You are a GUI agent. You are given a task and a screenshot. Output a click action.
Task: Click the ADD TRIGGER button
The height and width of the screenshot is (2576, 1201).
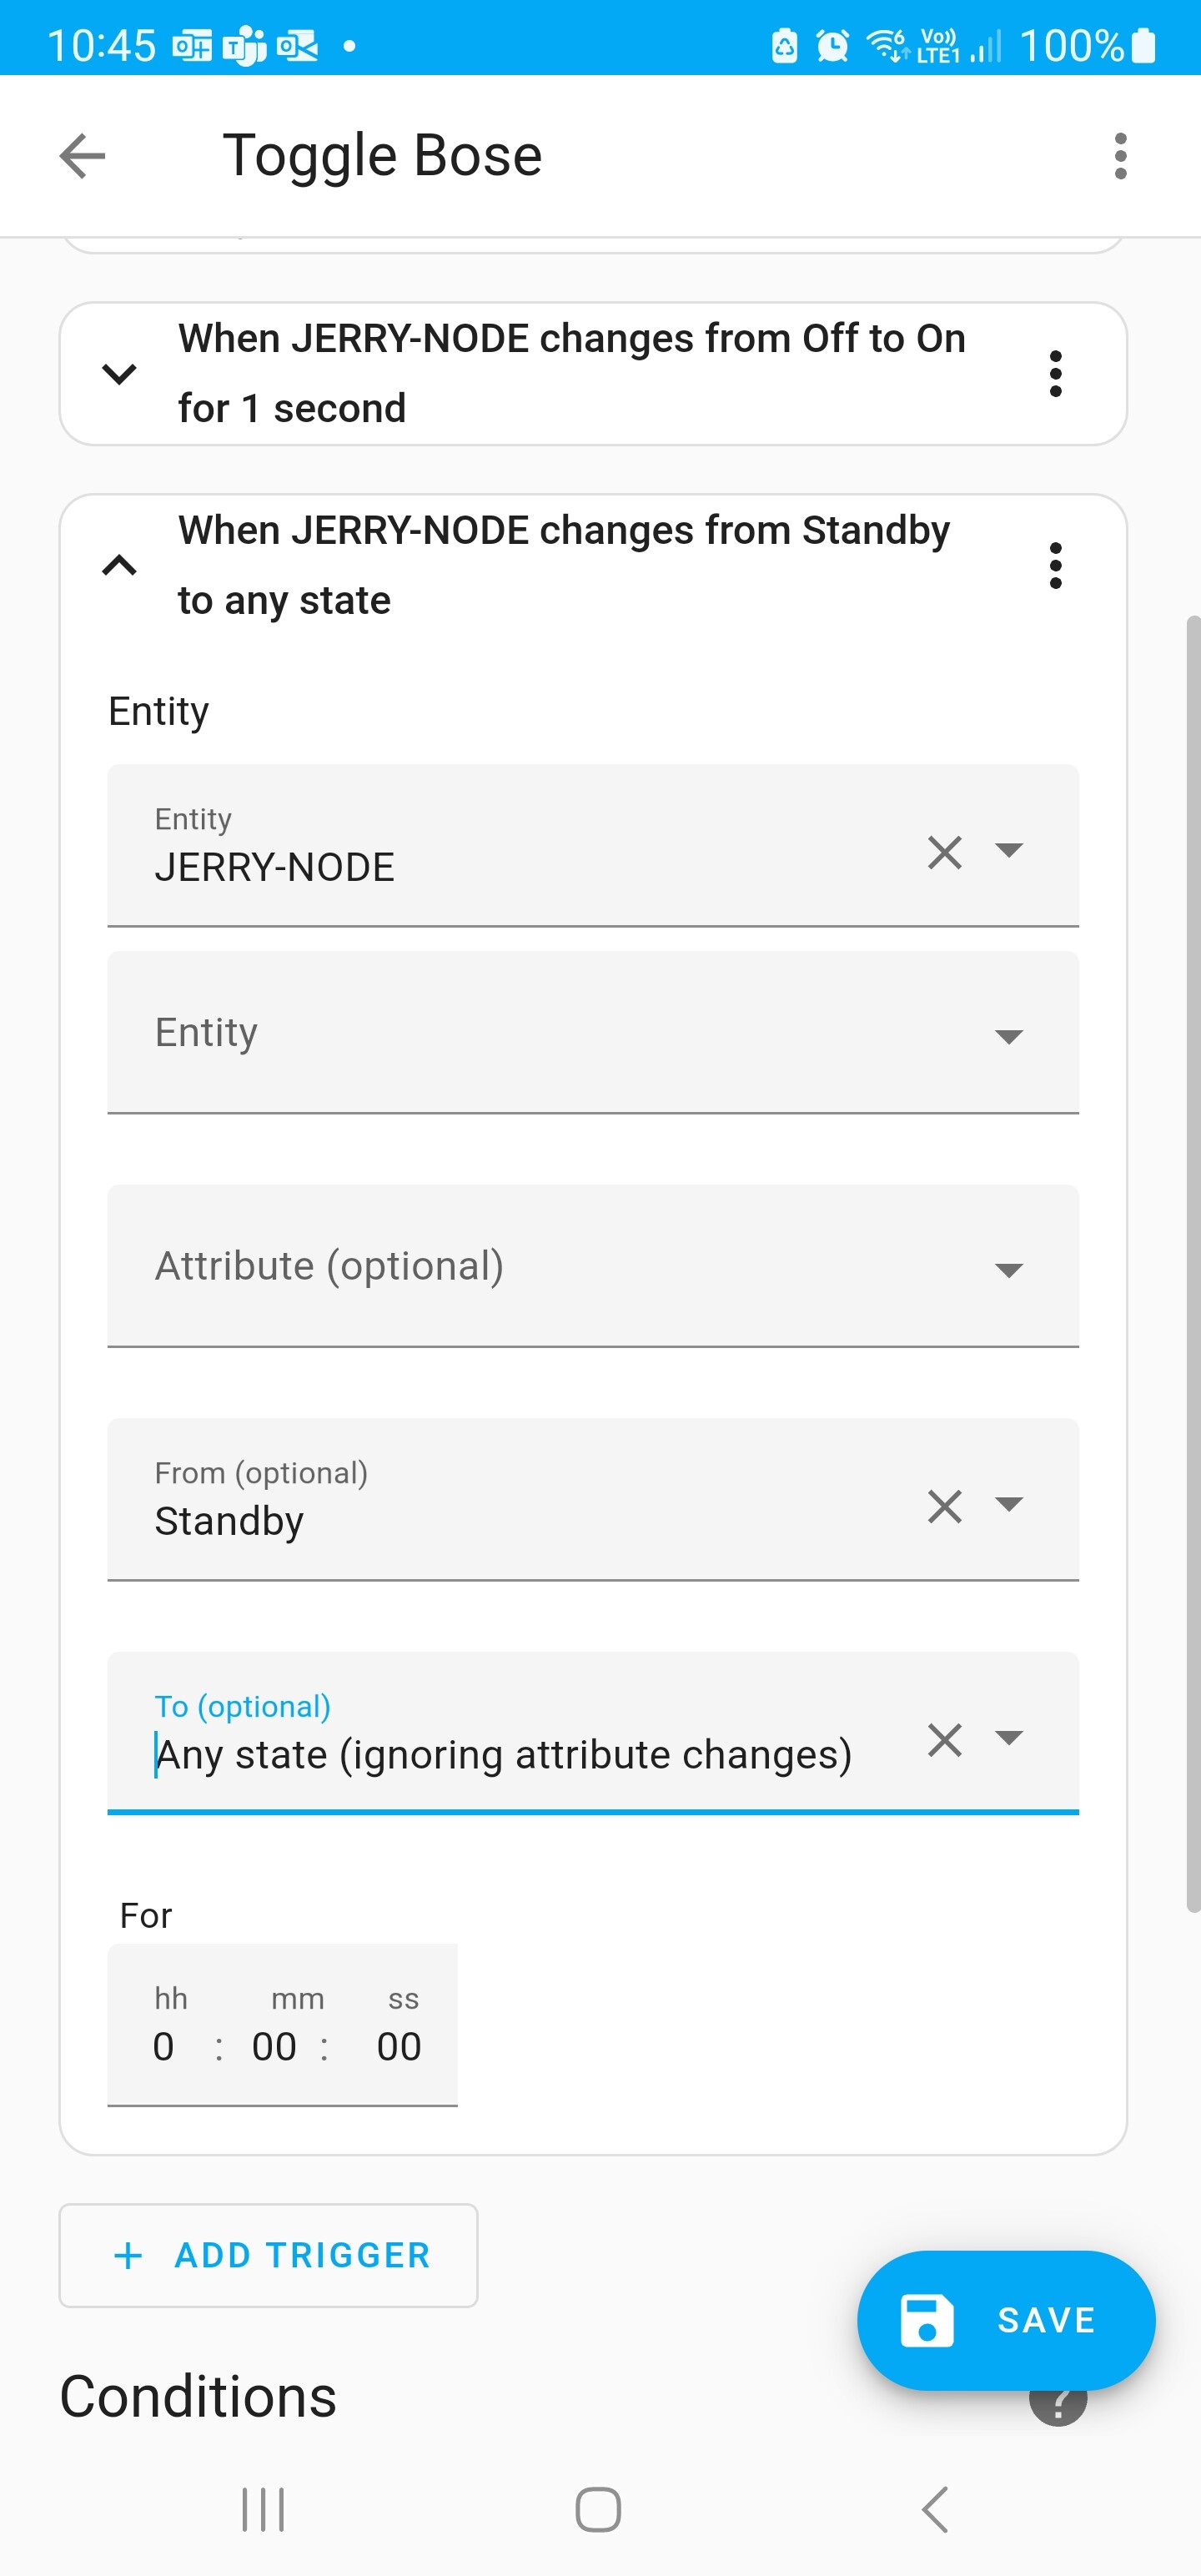(x=268, y=2255)
